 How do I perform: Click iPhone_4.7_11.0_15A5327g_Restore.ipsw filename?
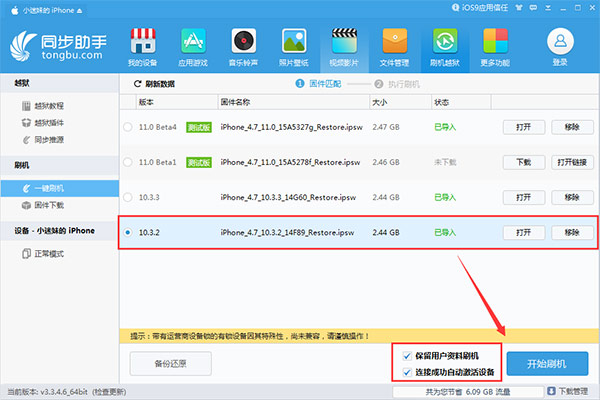(292, 127)
